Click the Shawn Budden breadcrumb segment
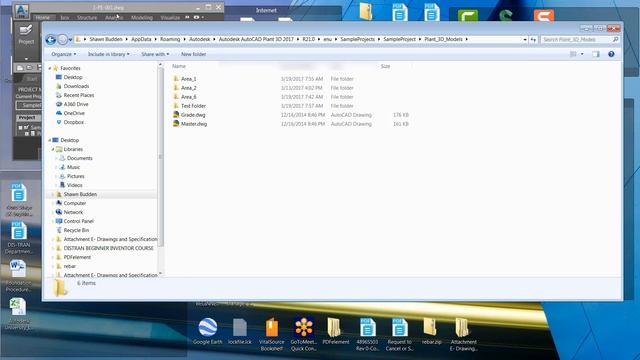640x360 pixels. pyautogui.click(x=106, y=40)
